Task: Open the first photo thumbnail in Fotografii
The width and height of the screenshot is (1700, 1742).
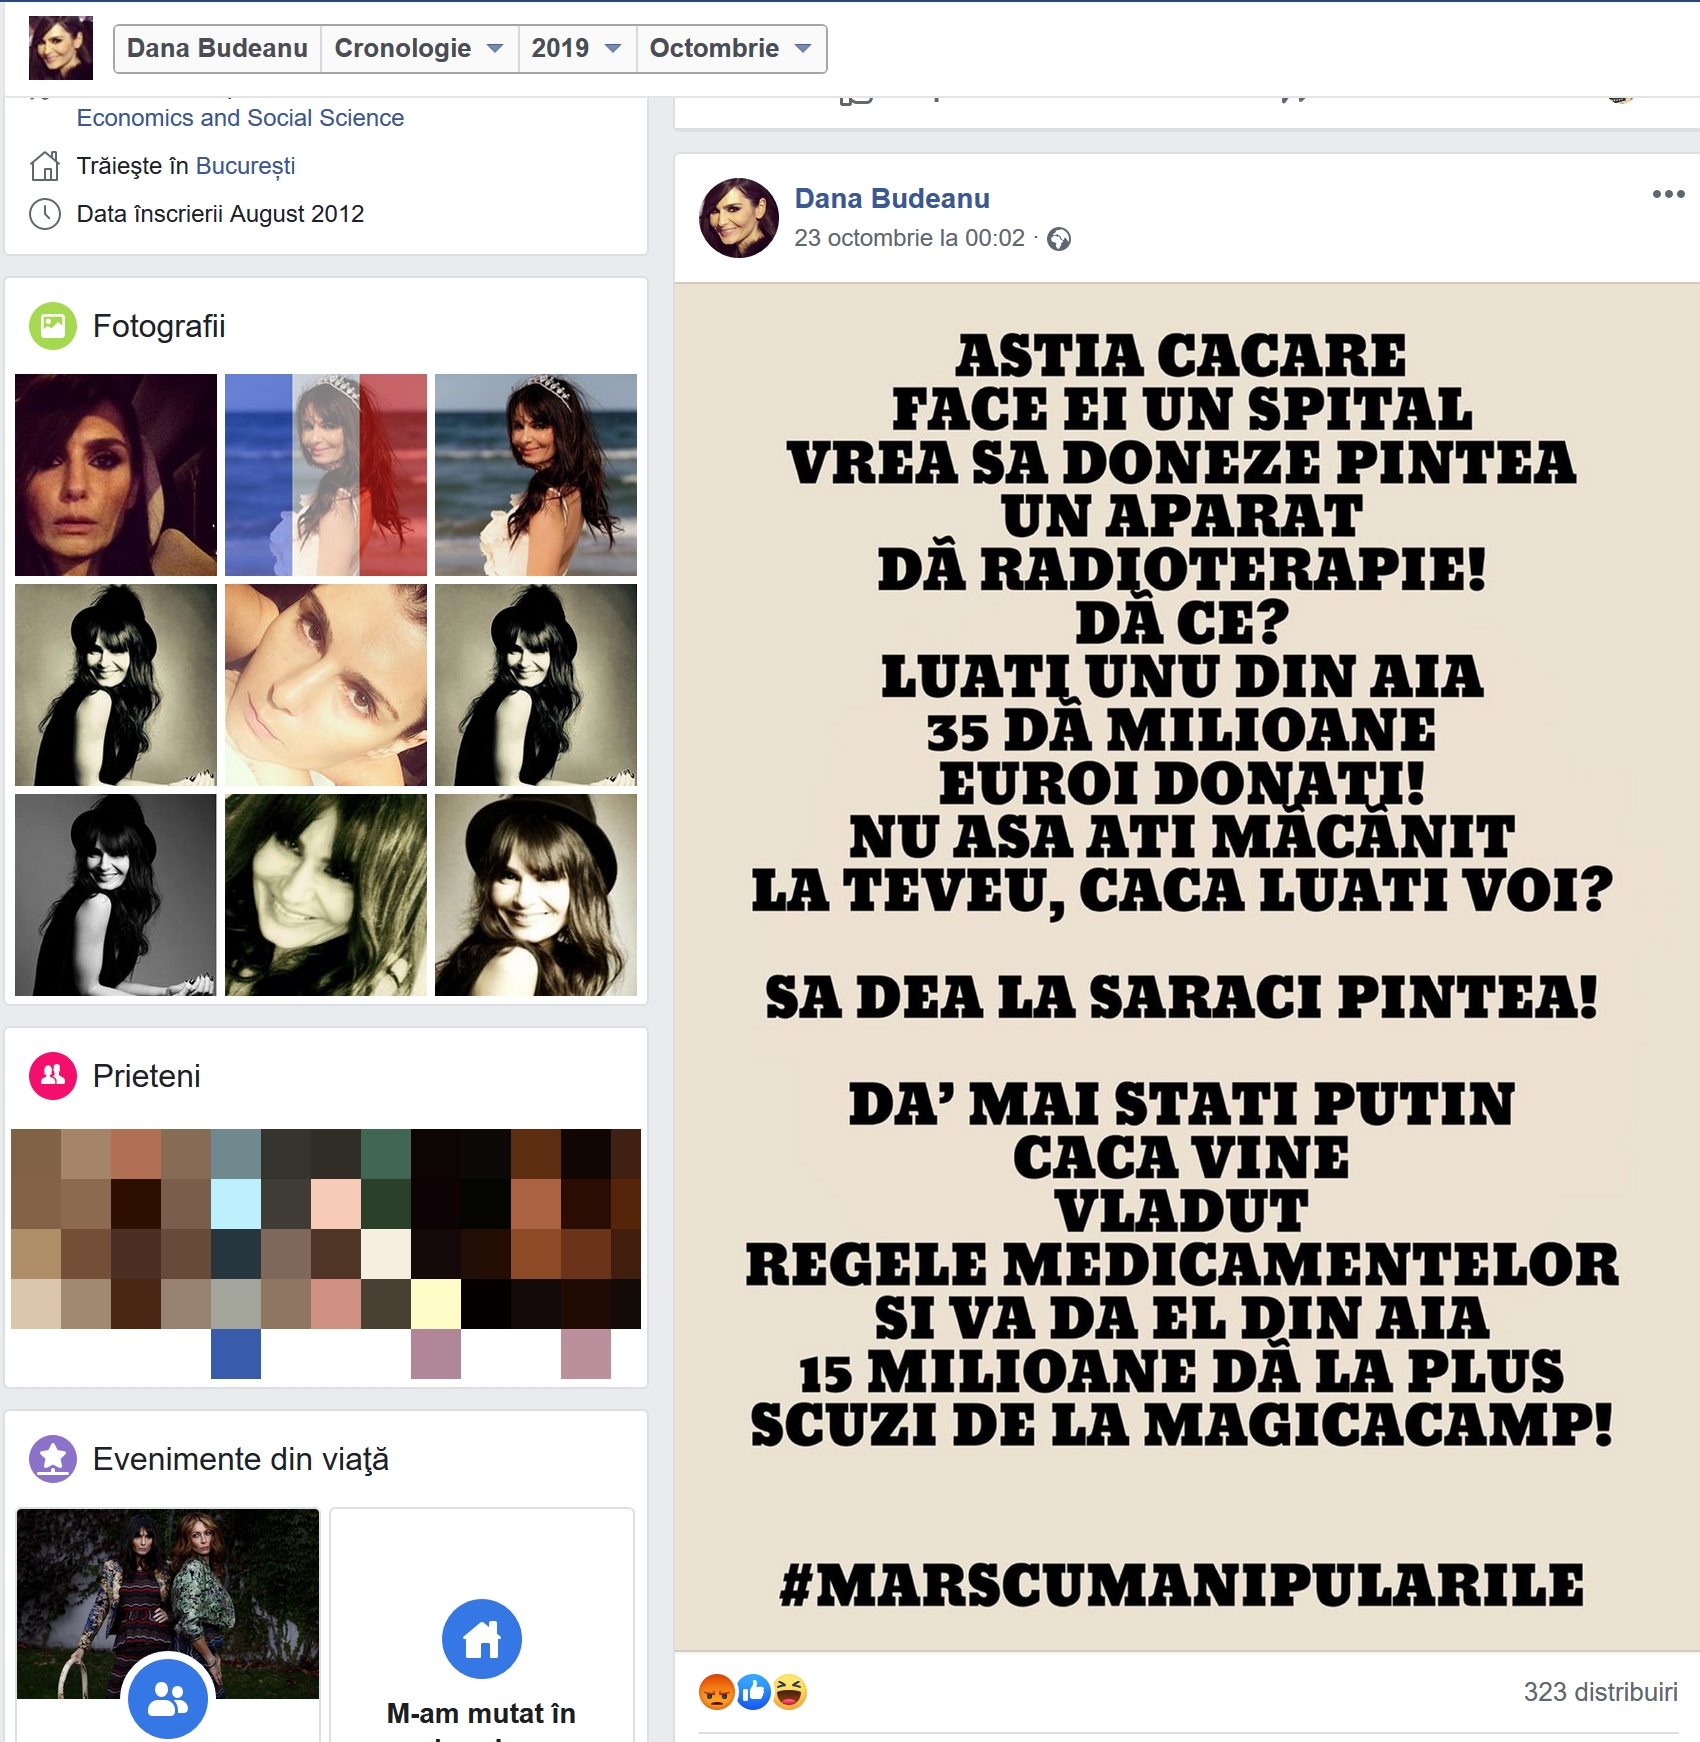Action: tap(116, 475)
